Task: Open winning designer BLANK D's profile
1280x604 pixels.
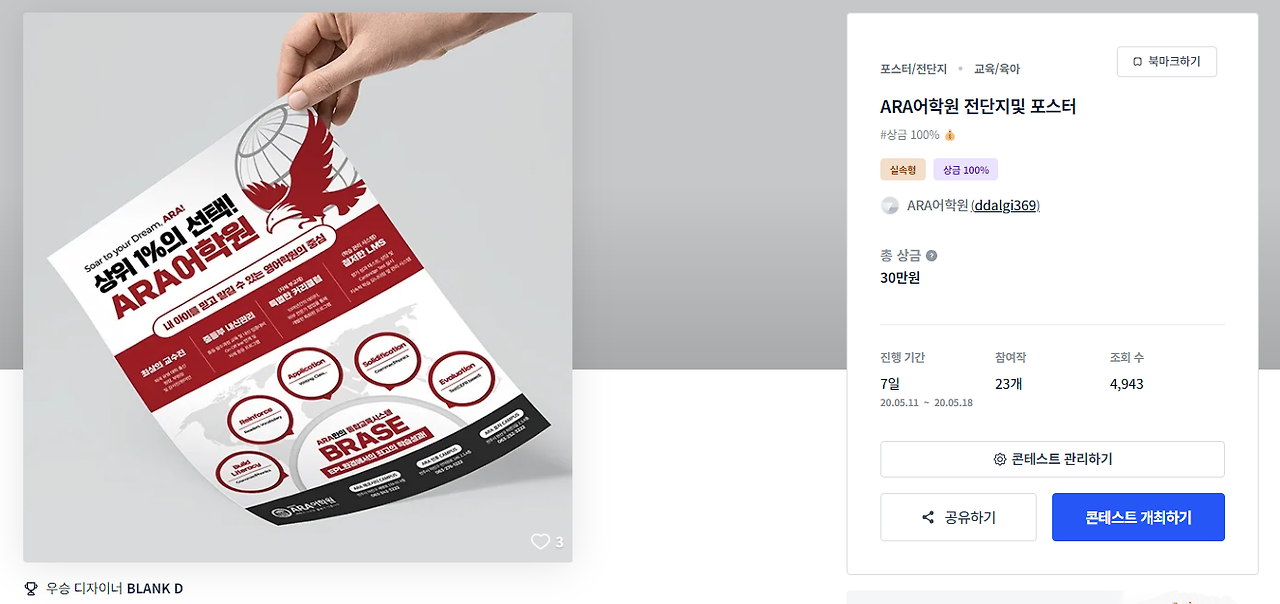Action: (155, 588)
